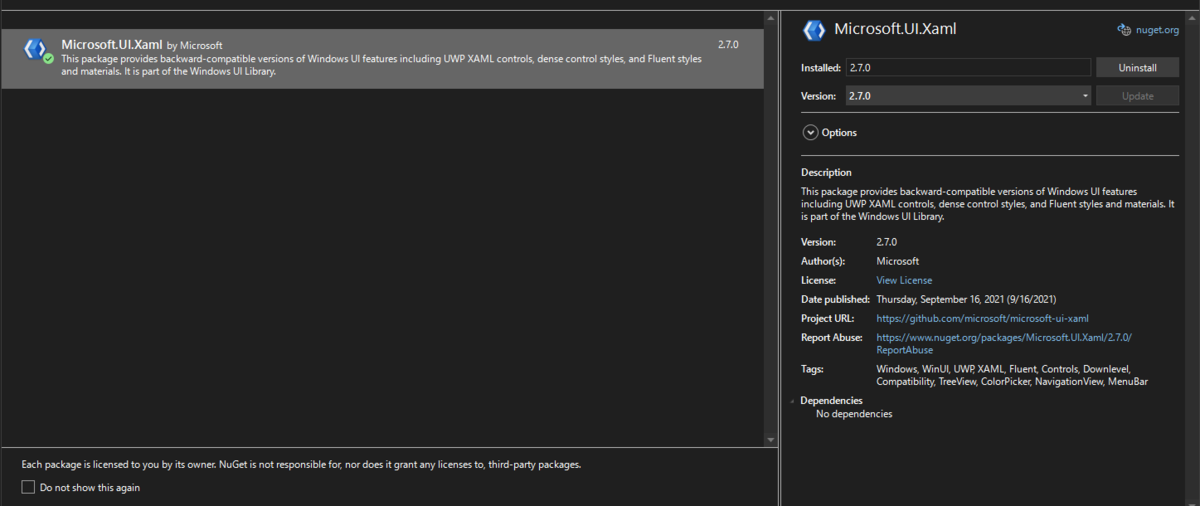The height and width of the screenshot is (506, 1200).
Task: Click the nuget.org globe icon
Action: coord(1124,30)
